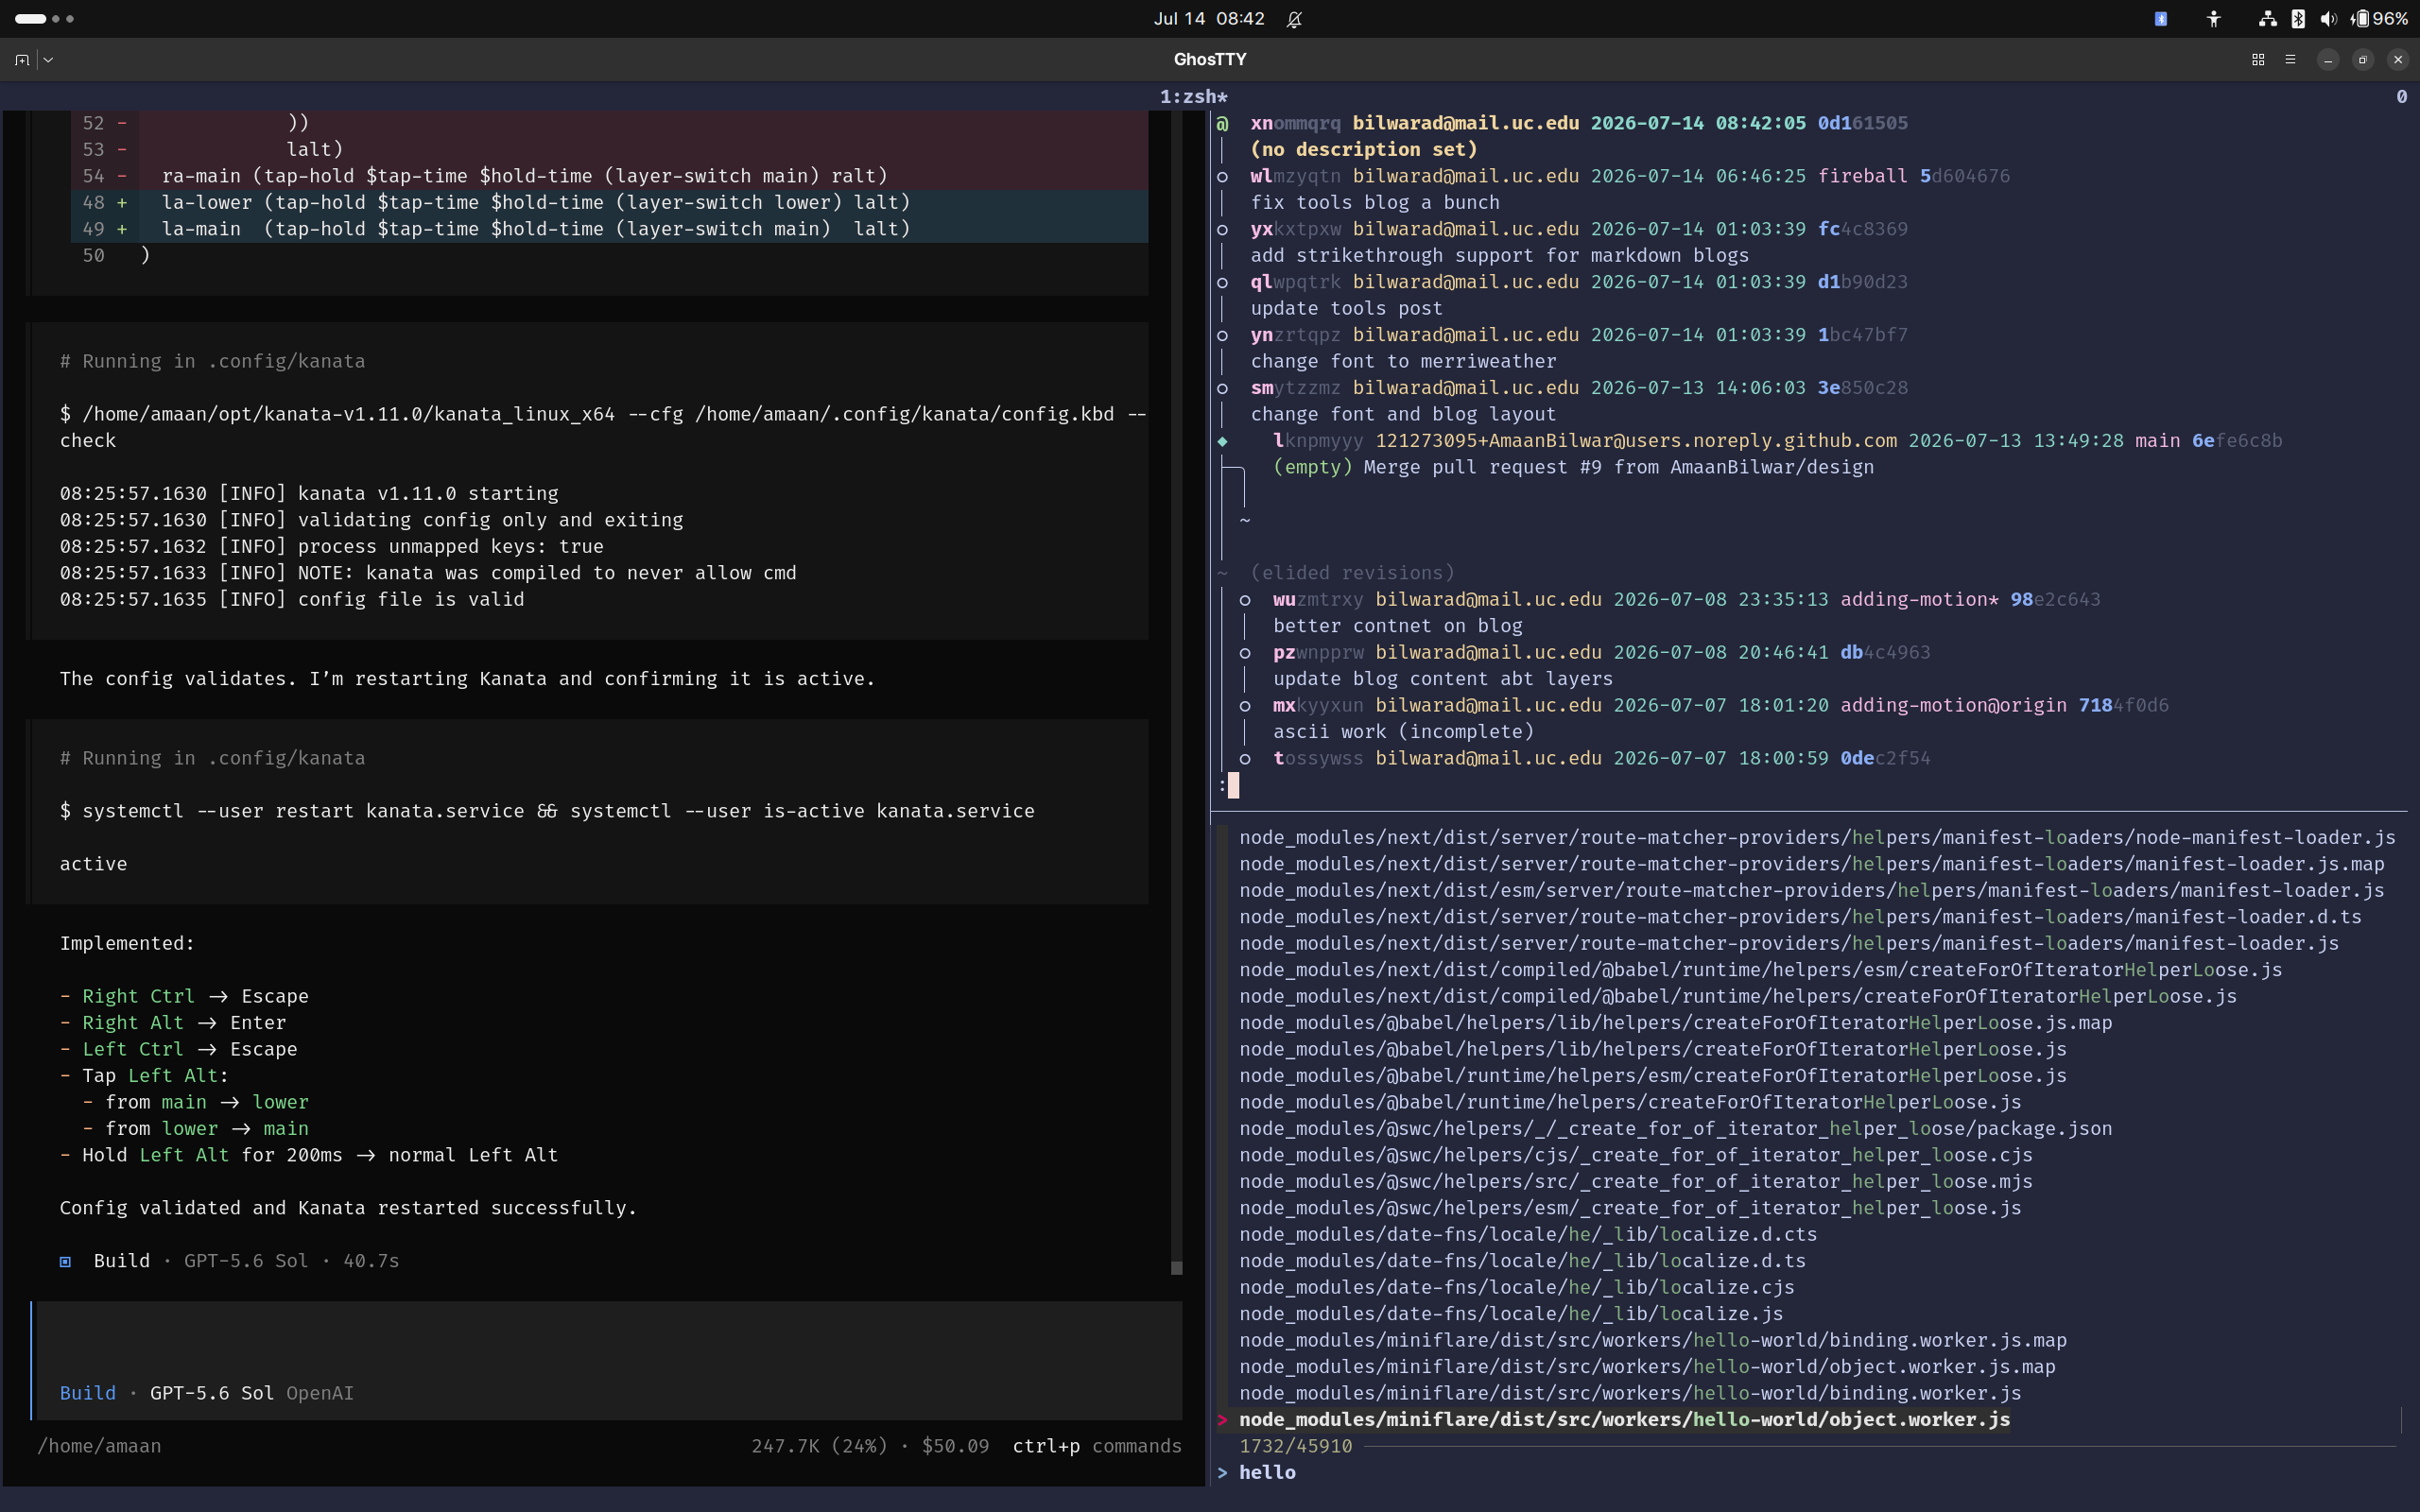
Task: Click the ctrl+p commands hint
Action: coord(1097,1447)
